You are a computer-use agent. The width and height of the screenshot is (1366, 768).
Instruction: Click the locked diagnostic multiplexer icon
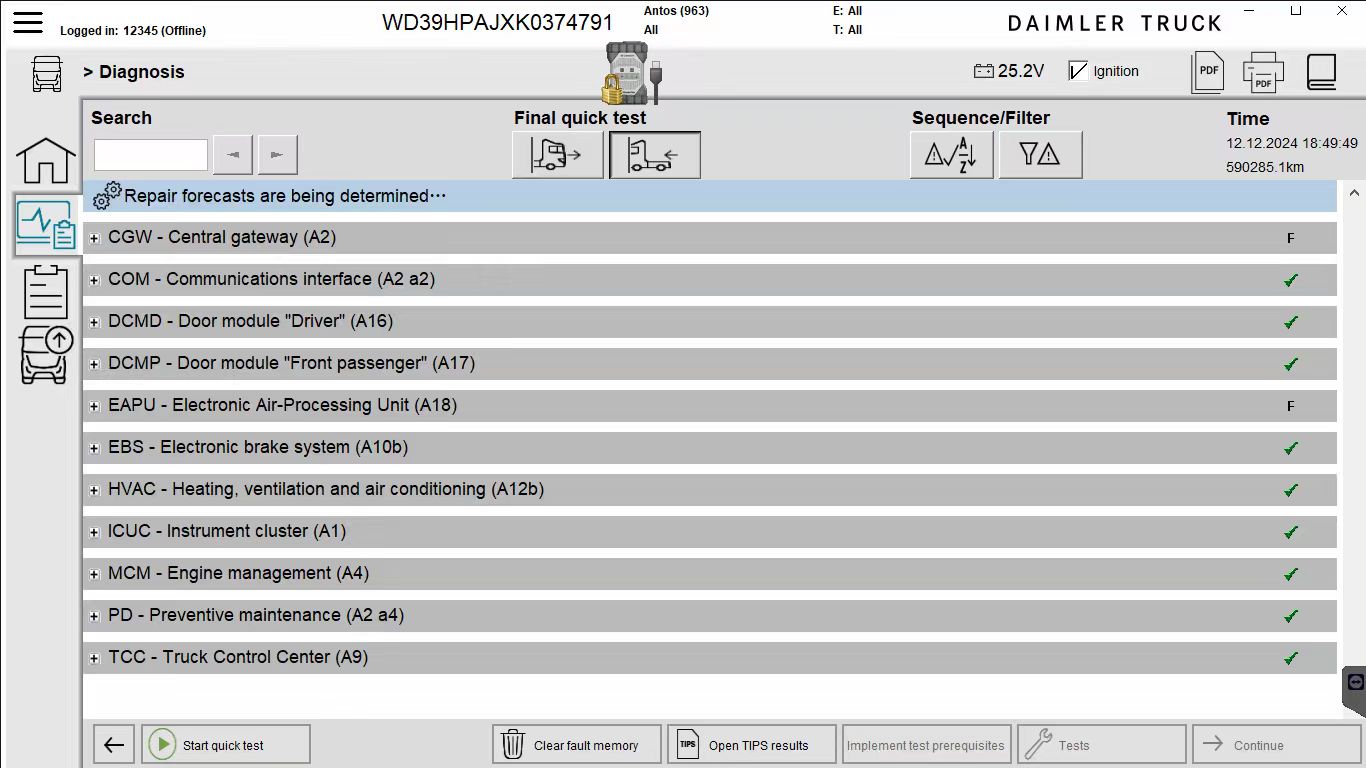[x=632, y=73]
